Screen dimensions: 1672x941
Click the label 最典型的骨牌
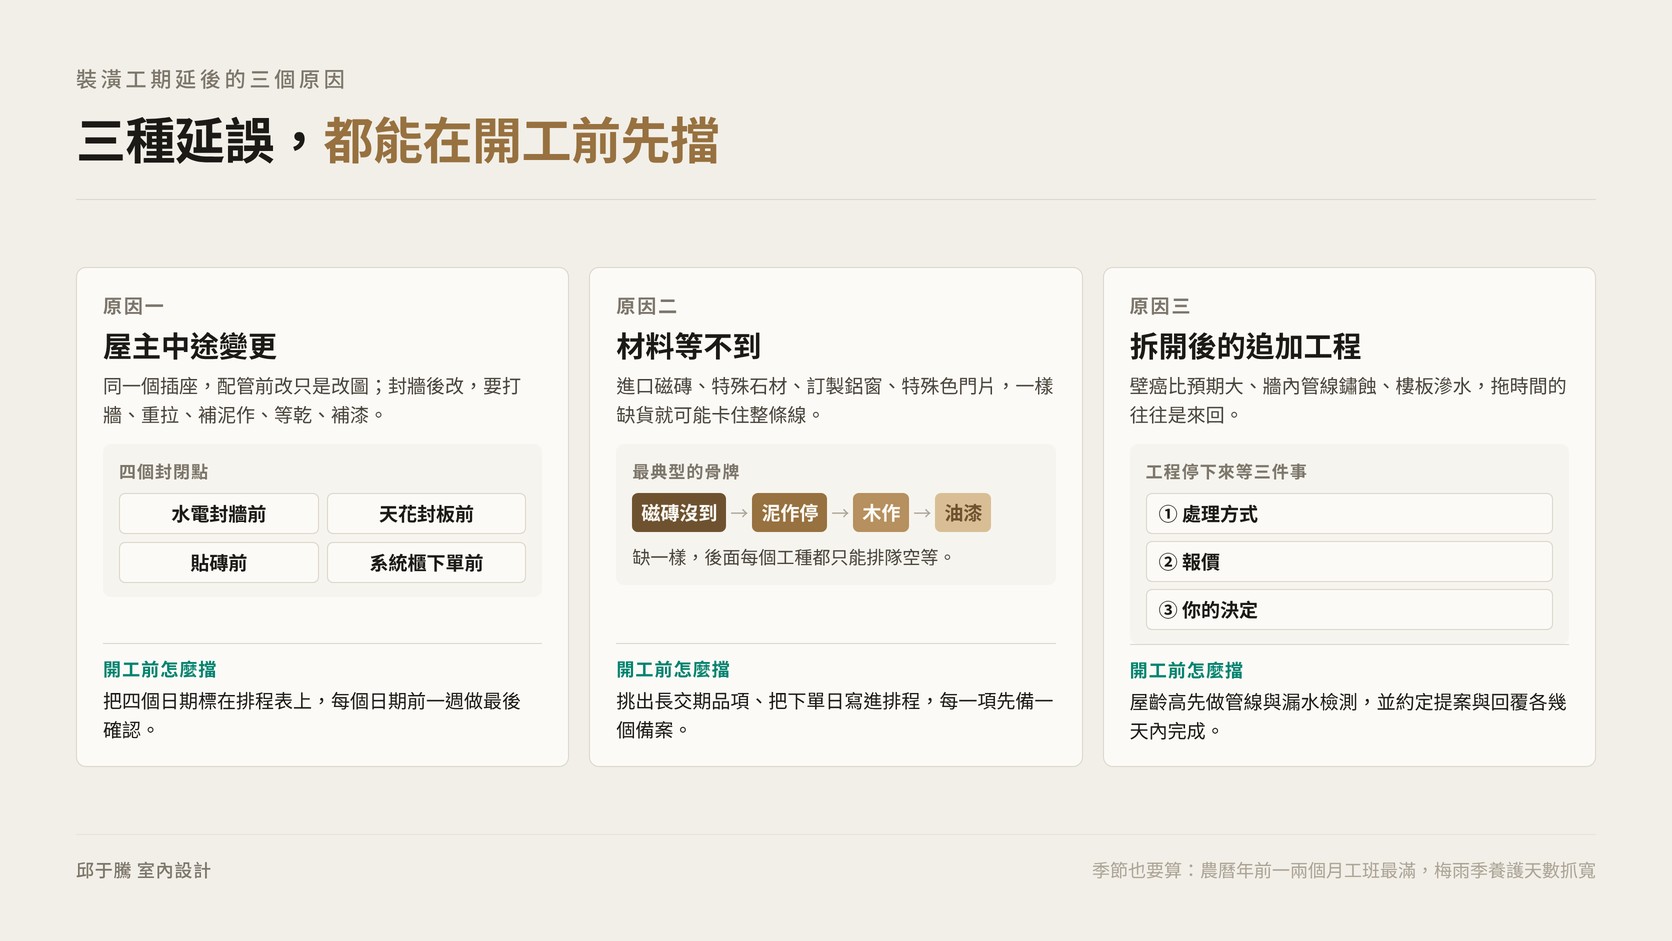[x=685, y=472]
